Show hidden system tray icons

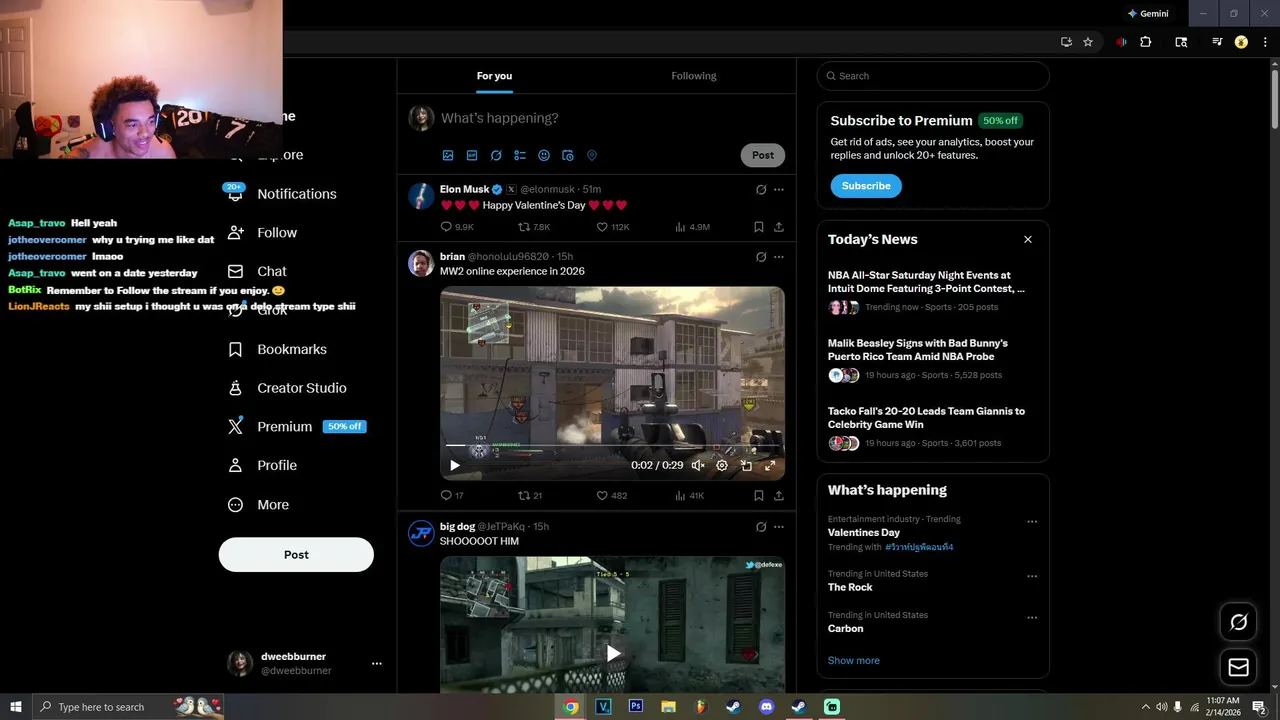(1145, 707)
